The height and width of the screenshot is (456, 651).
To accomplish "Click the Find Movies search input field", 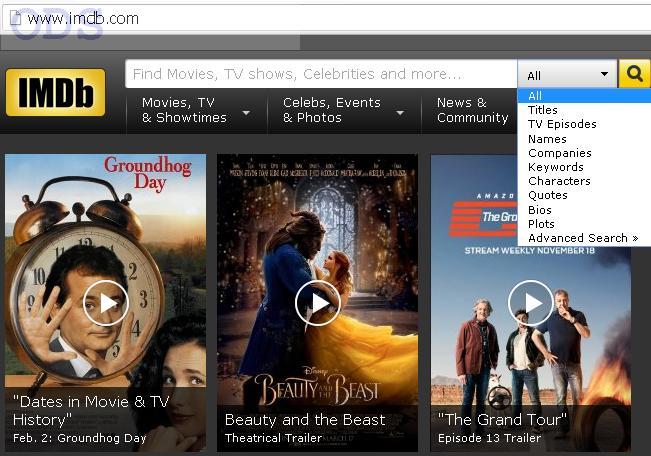I will (x=320, y=74).
